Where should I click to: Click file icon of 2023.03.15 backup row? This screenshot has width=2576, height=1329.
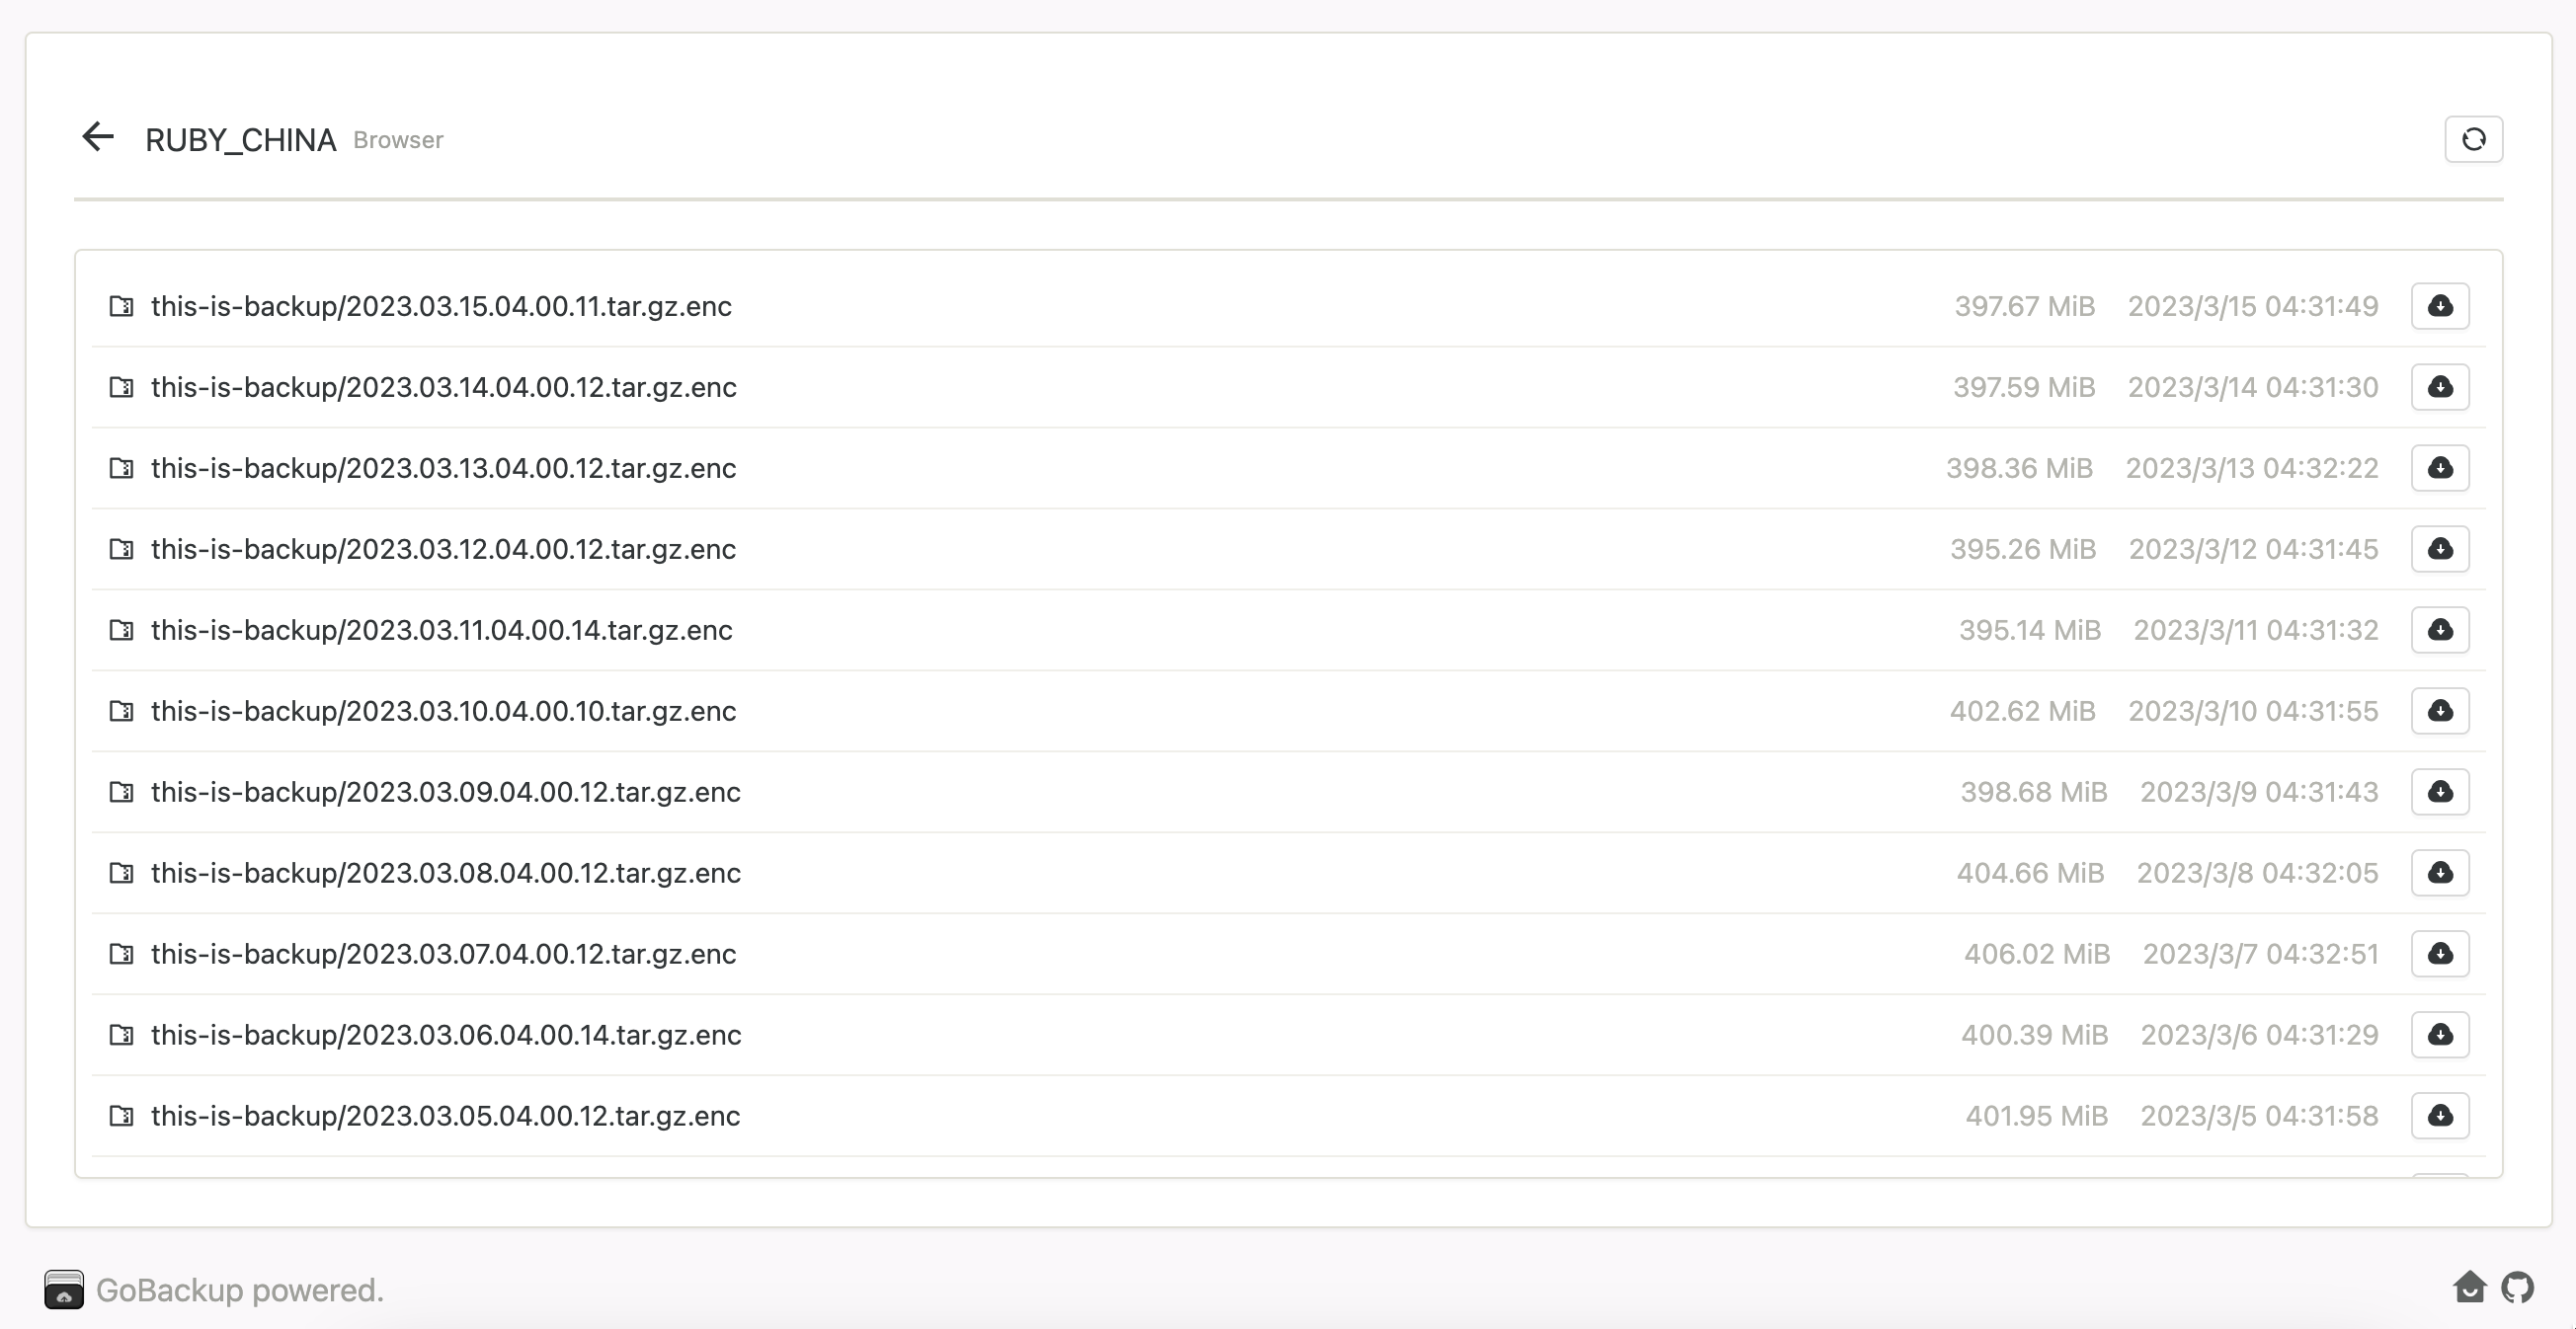point(121,306)
